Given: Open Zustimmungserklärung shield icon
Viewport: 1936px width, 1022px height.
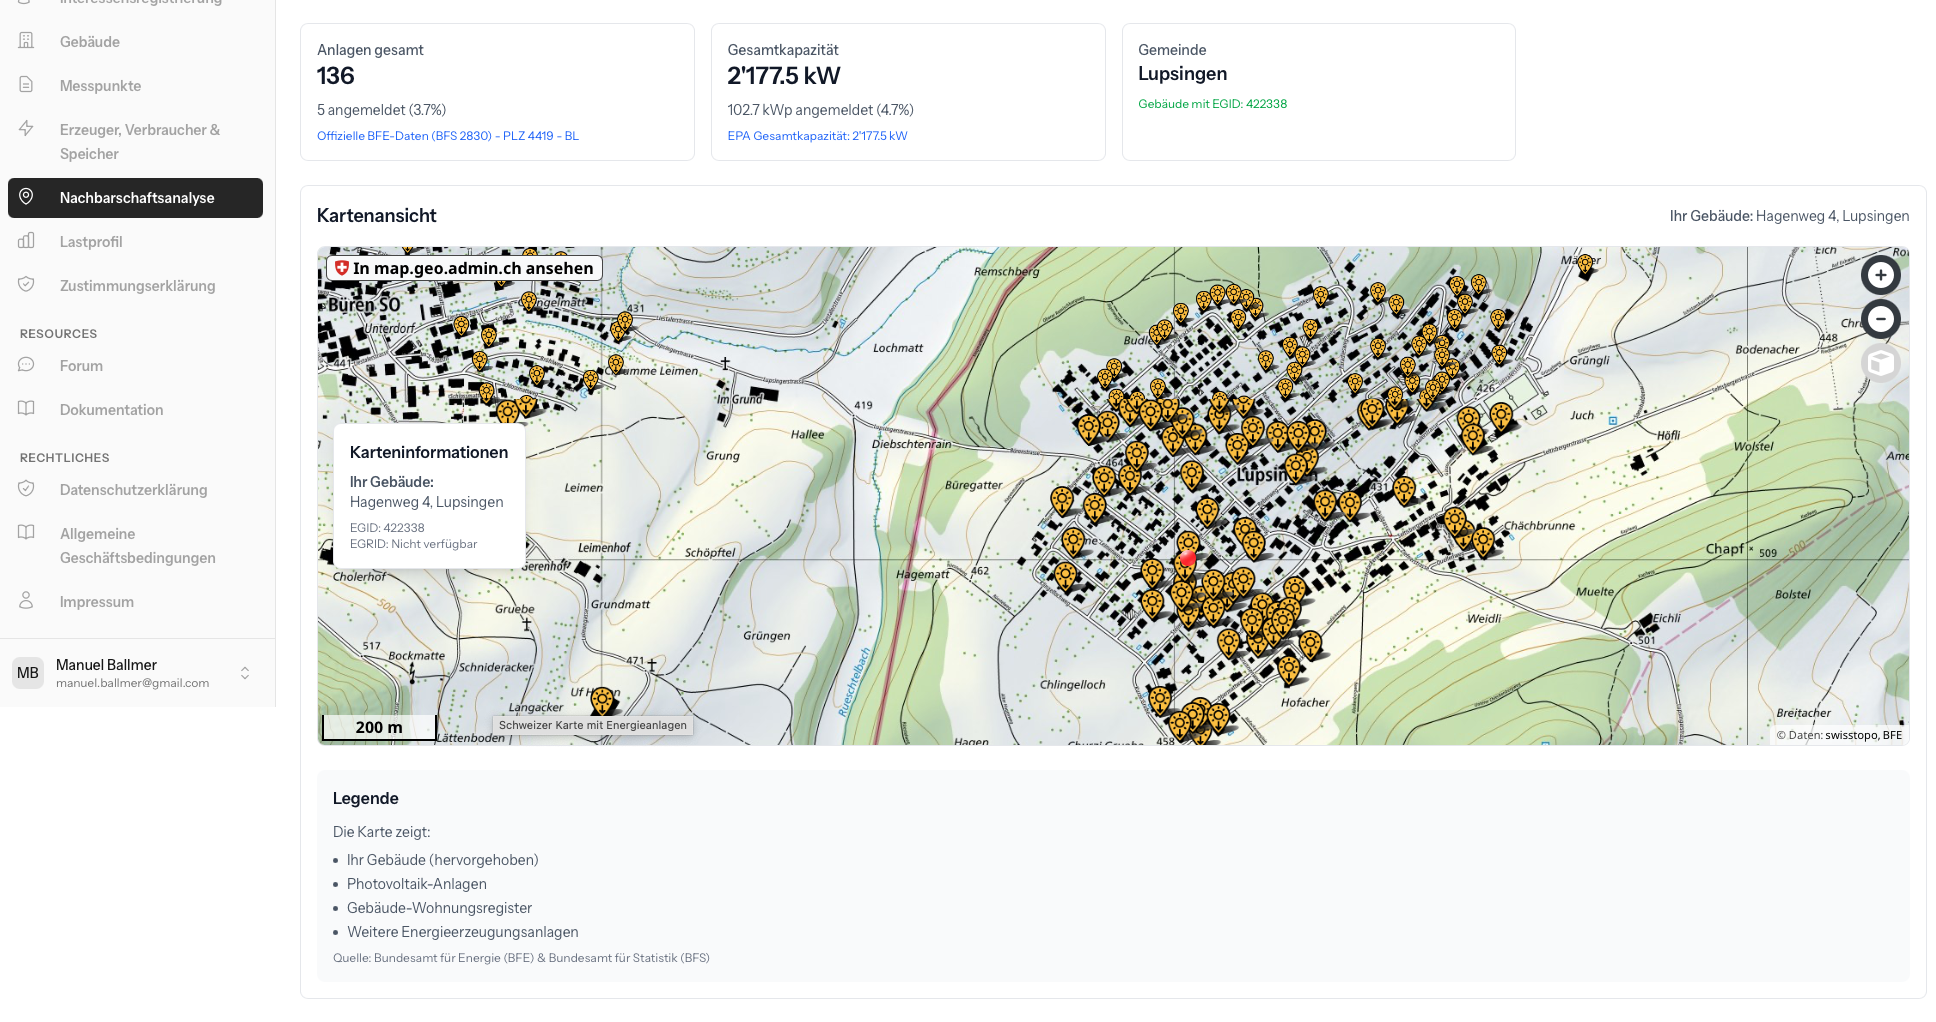Looking at the screenshot, I should (x=27, y=285).
